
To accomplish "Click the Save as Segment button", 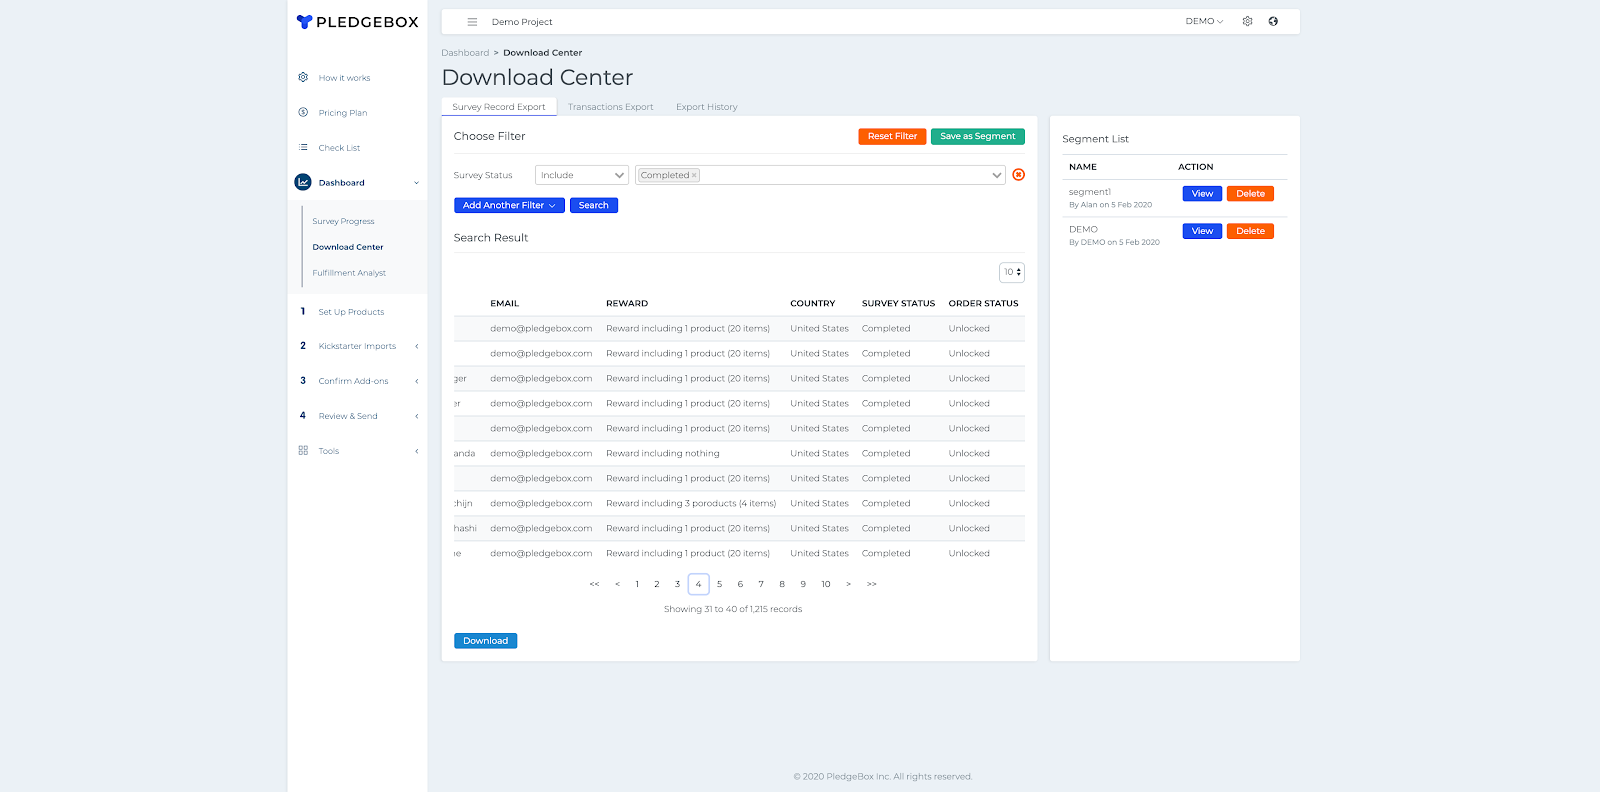I will (977, 136).
